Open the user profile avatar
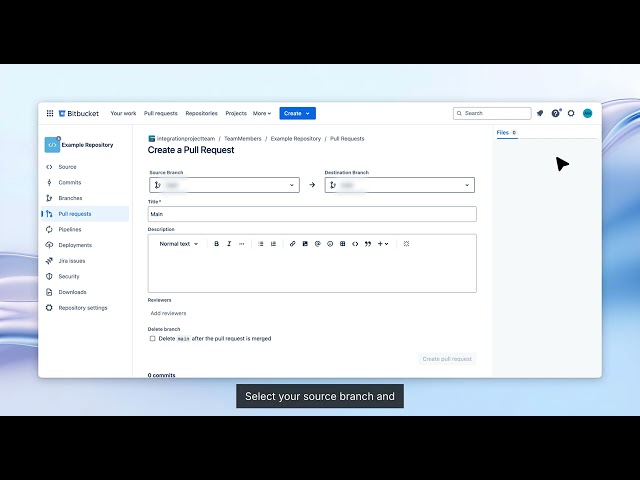The height and width of the screenshot is (480, 640). coord(587,113)
